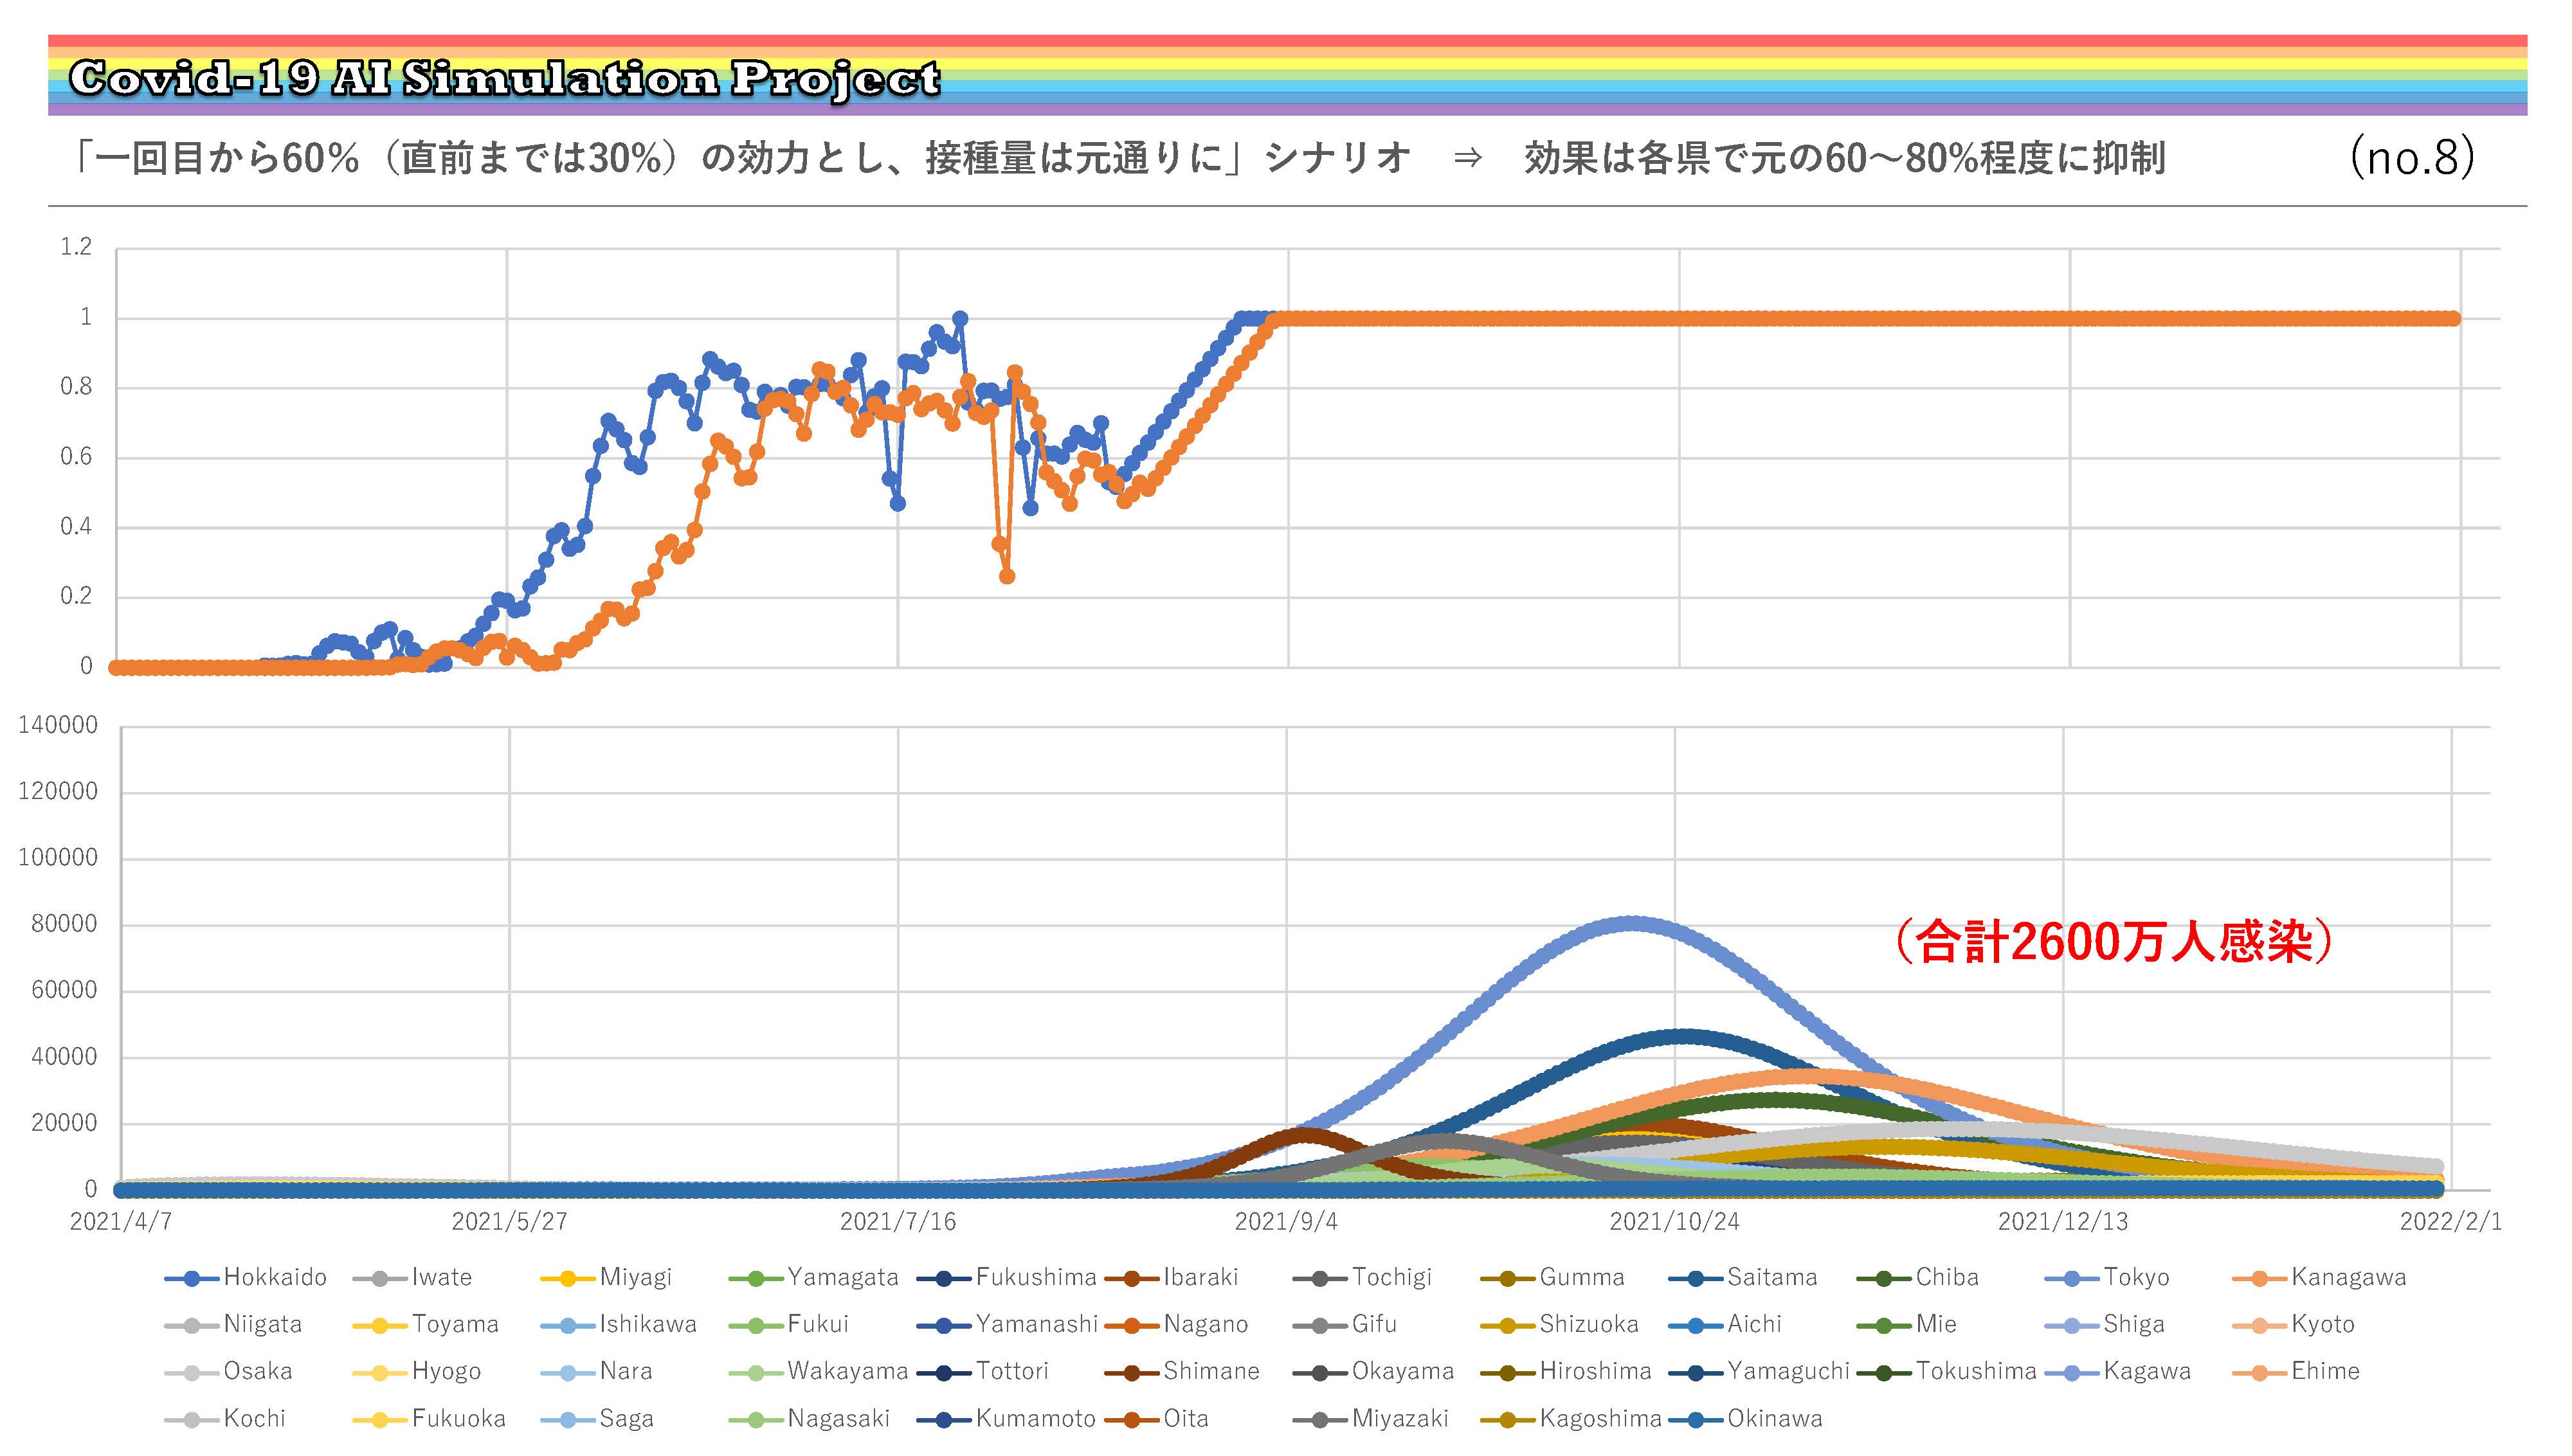The image size is (2572, 1456).
Task: Click the Hokkaido legend entry
Action: point(246,1277)
